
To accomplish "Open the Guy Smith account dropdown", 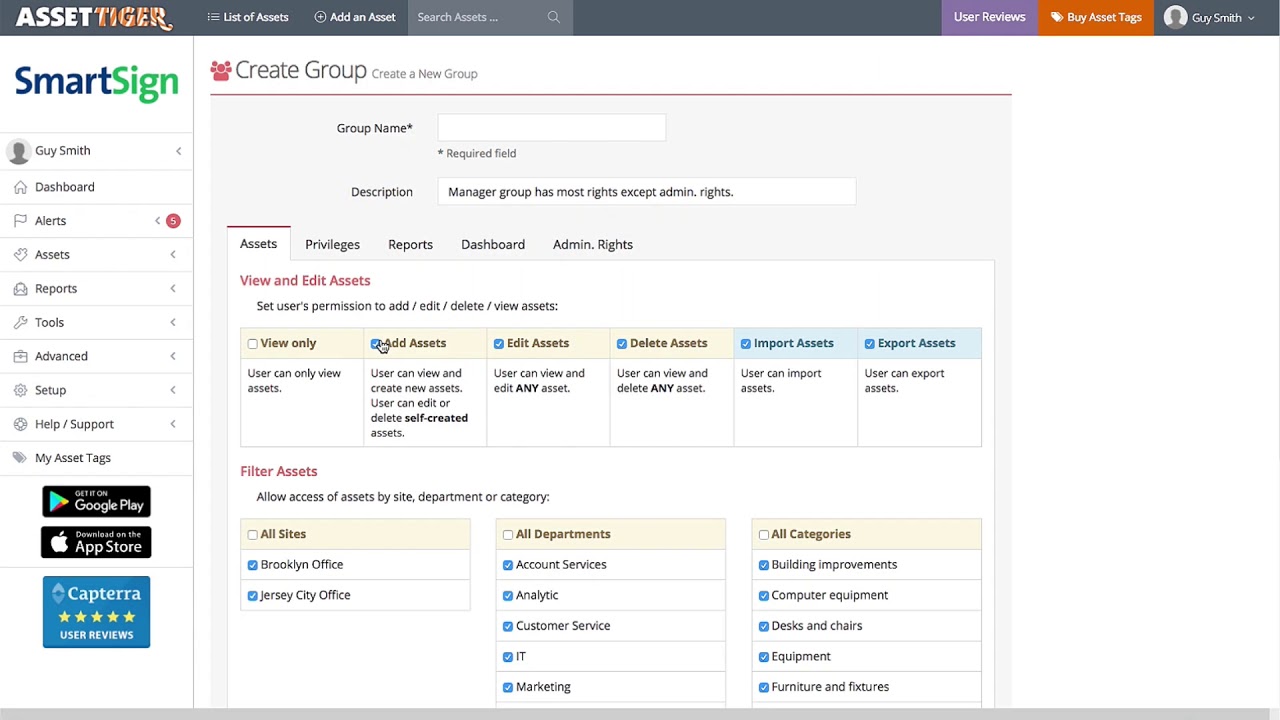I will click(x=1210, y=17).
